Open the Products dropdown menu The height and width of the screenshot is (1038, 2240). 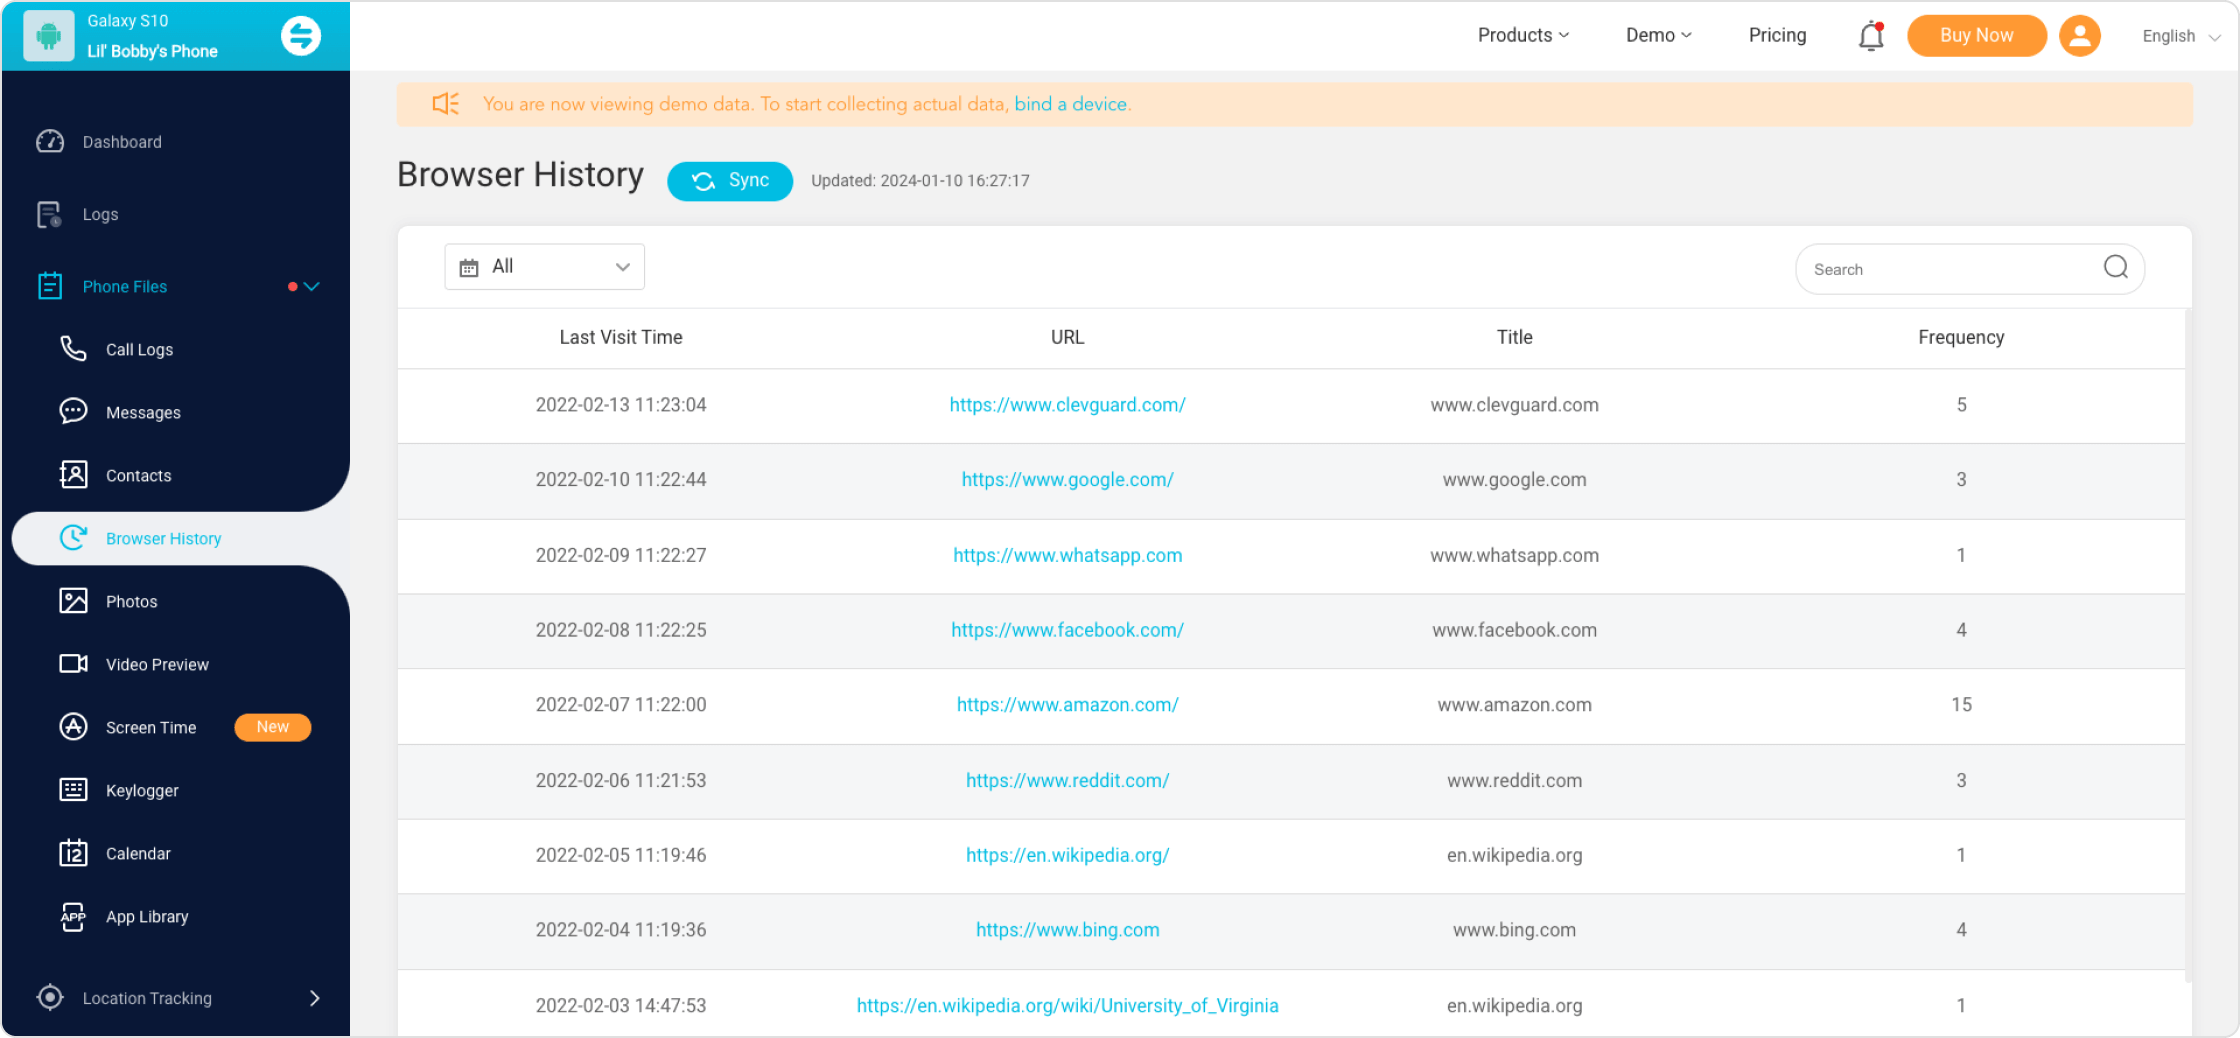1524,35
